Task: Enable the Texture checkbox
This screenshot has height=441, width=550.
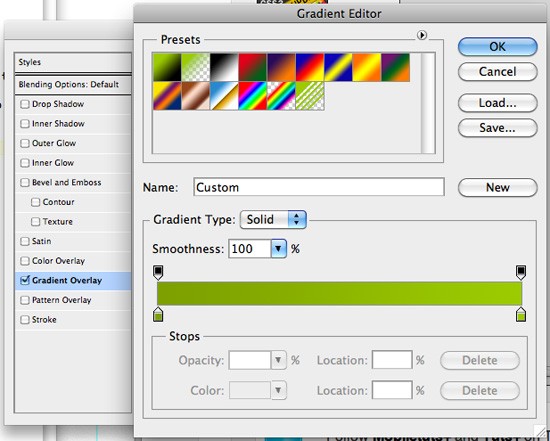Action: coord(35,222)
